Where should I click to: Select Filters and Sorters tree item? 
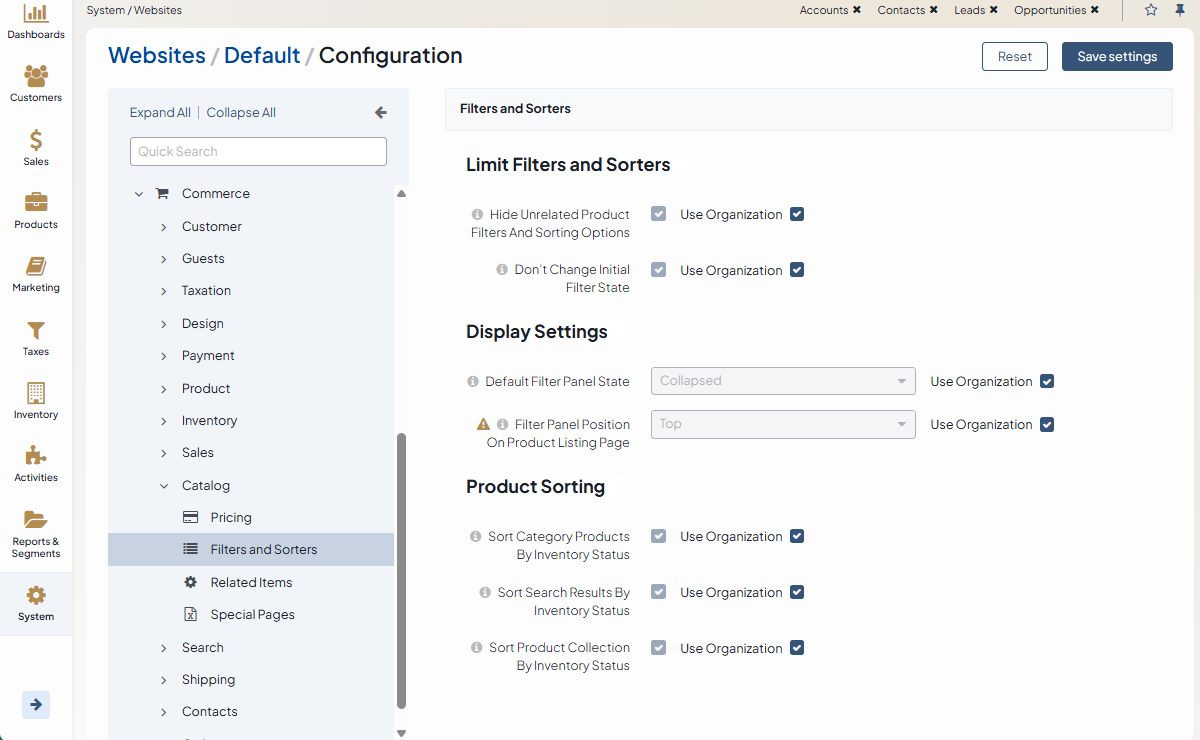pyautogui.click(x=251, y=549)
